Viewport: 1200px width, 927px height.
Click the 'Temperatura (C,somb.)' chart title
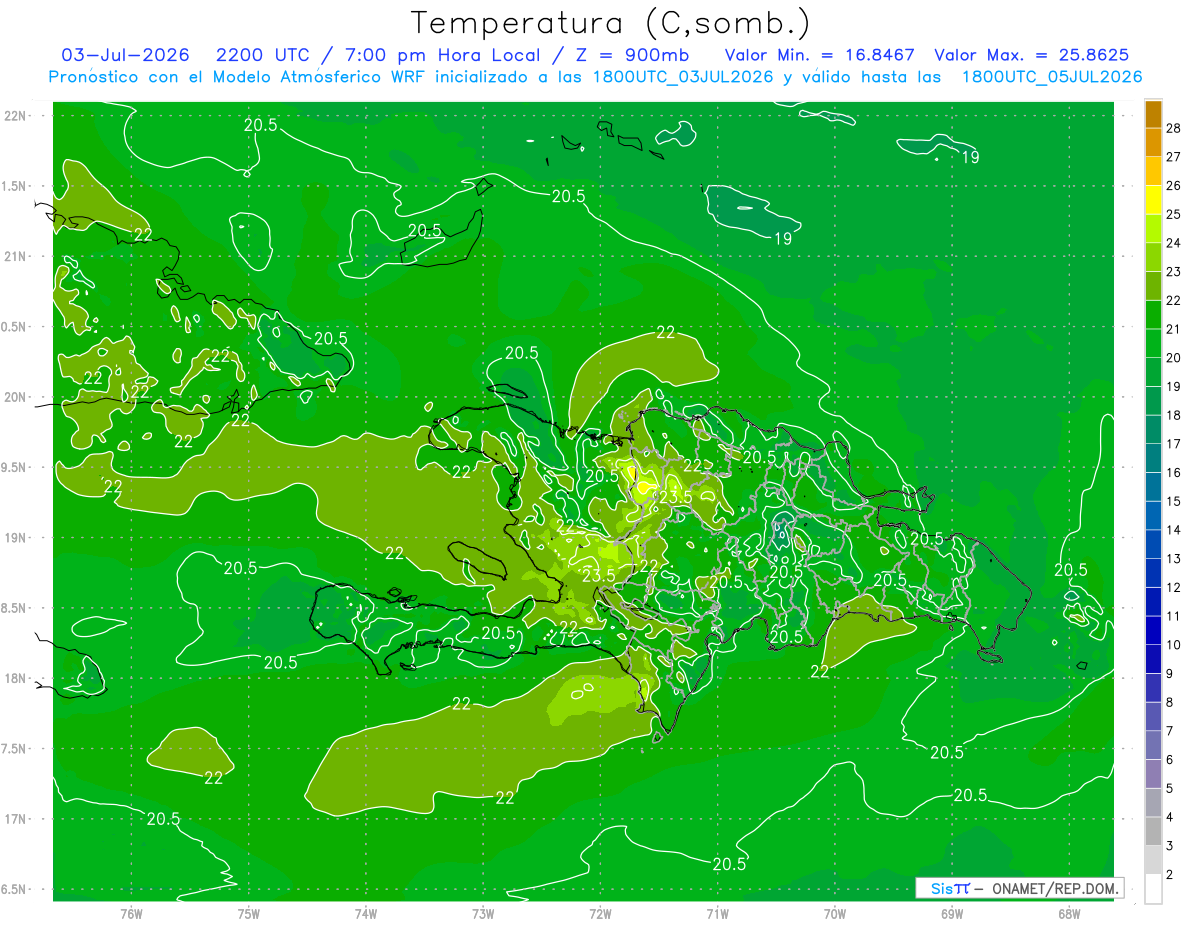click(610, 23)
